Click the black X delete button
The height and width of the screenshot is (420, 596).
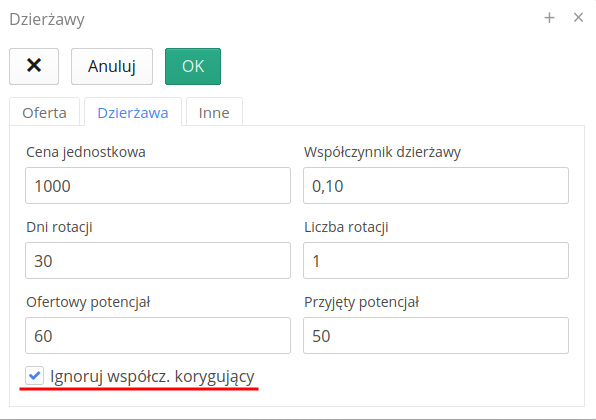[x=34, y=66]
